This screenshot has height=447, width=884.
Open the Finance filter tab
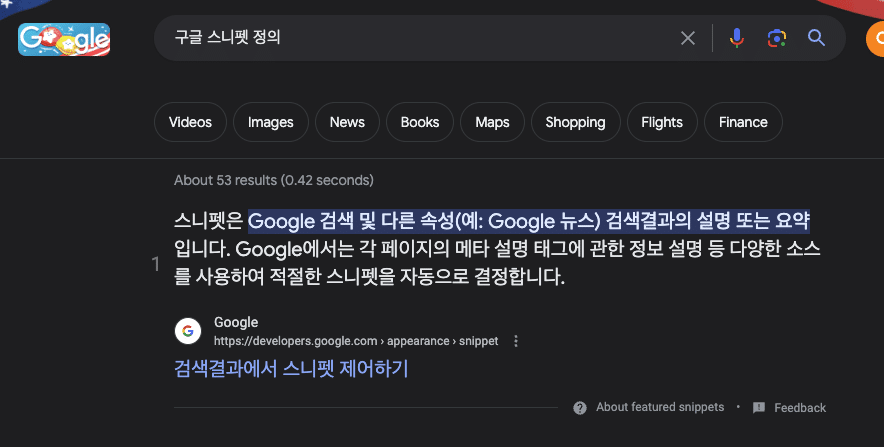click(x=743, y=122)
